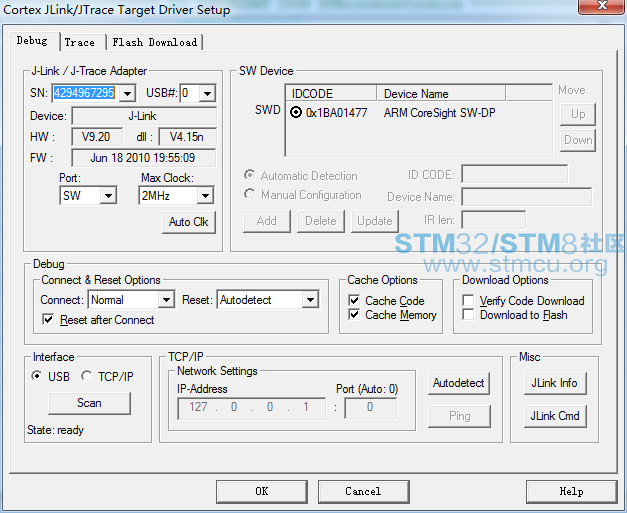Expand the Reset Autodetect dropdown
Screen dimensions: 627x513
pos(310,299)
